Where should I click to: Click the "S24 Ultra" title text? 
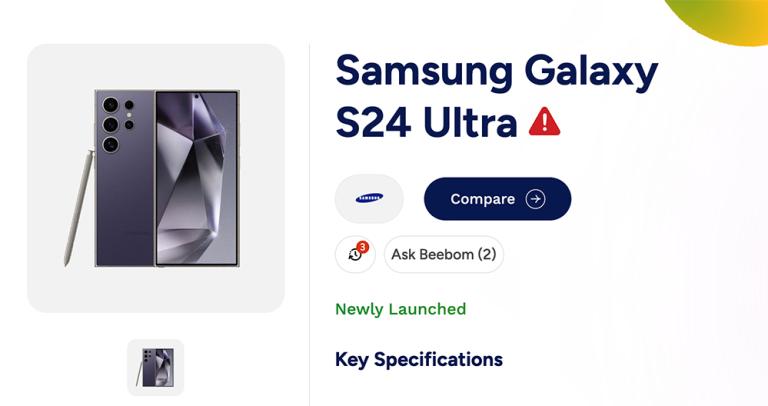pyautogui.click(x=426, y=122)
